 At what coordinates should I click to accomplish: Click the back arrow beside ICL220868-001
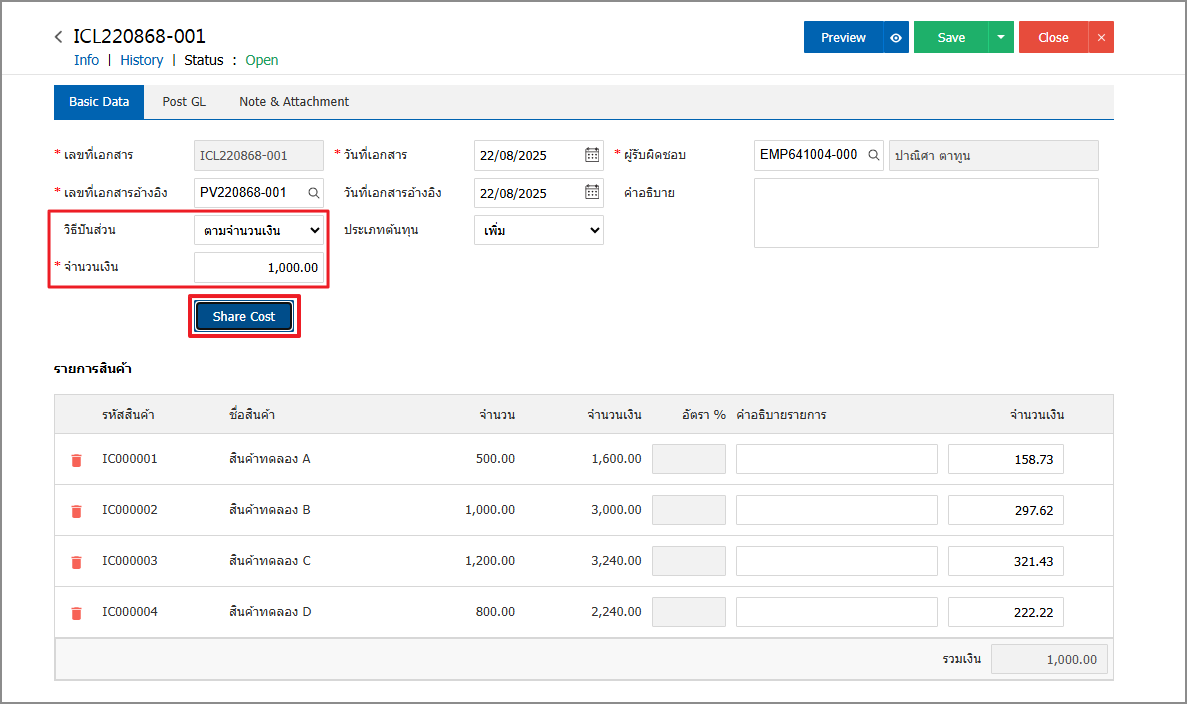click(x=59, y=37)
